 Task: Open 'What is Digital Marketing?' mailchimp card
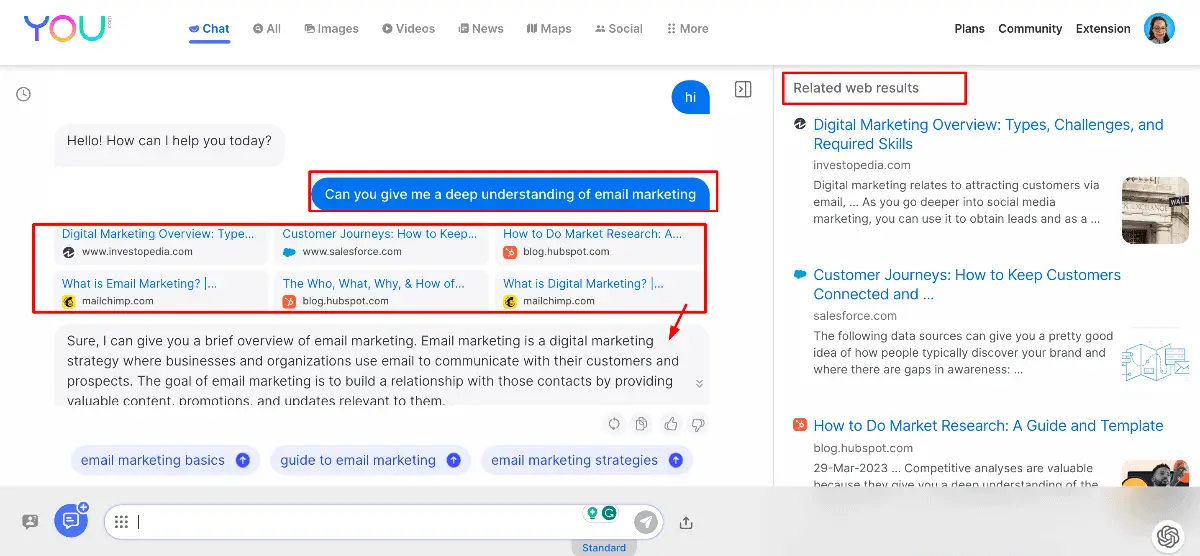pos(602,291)
